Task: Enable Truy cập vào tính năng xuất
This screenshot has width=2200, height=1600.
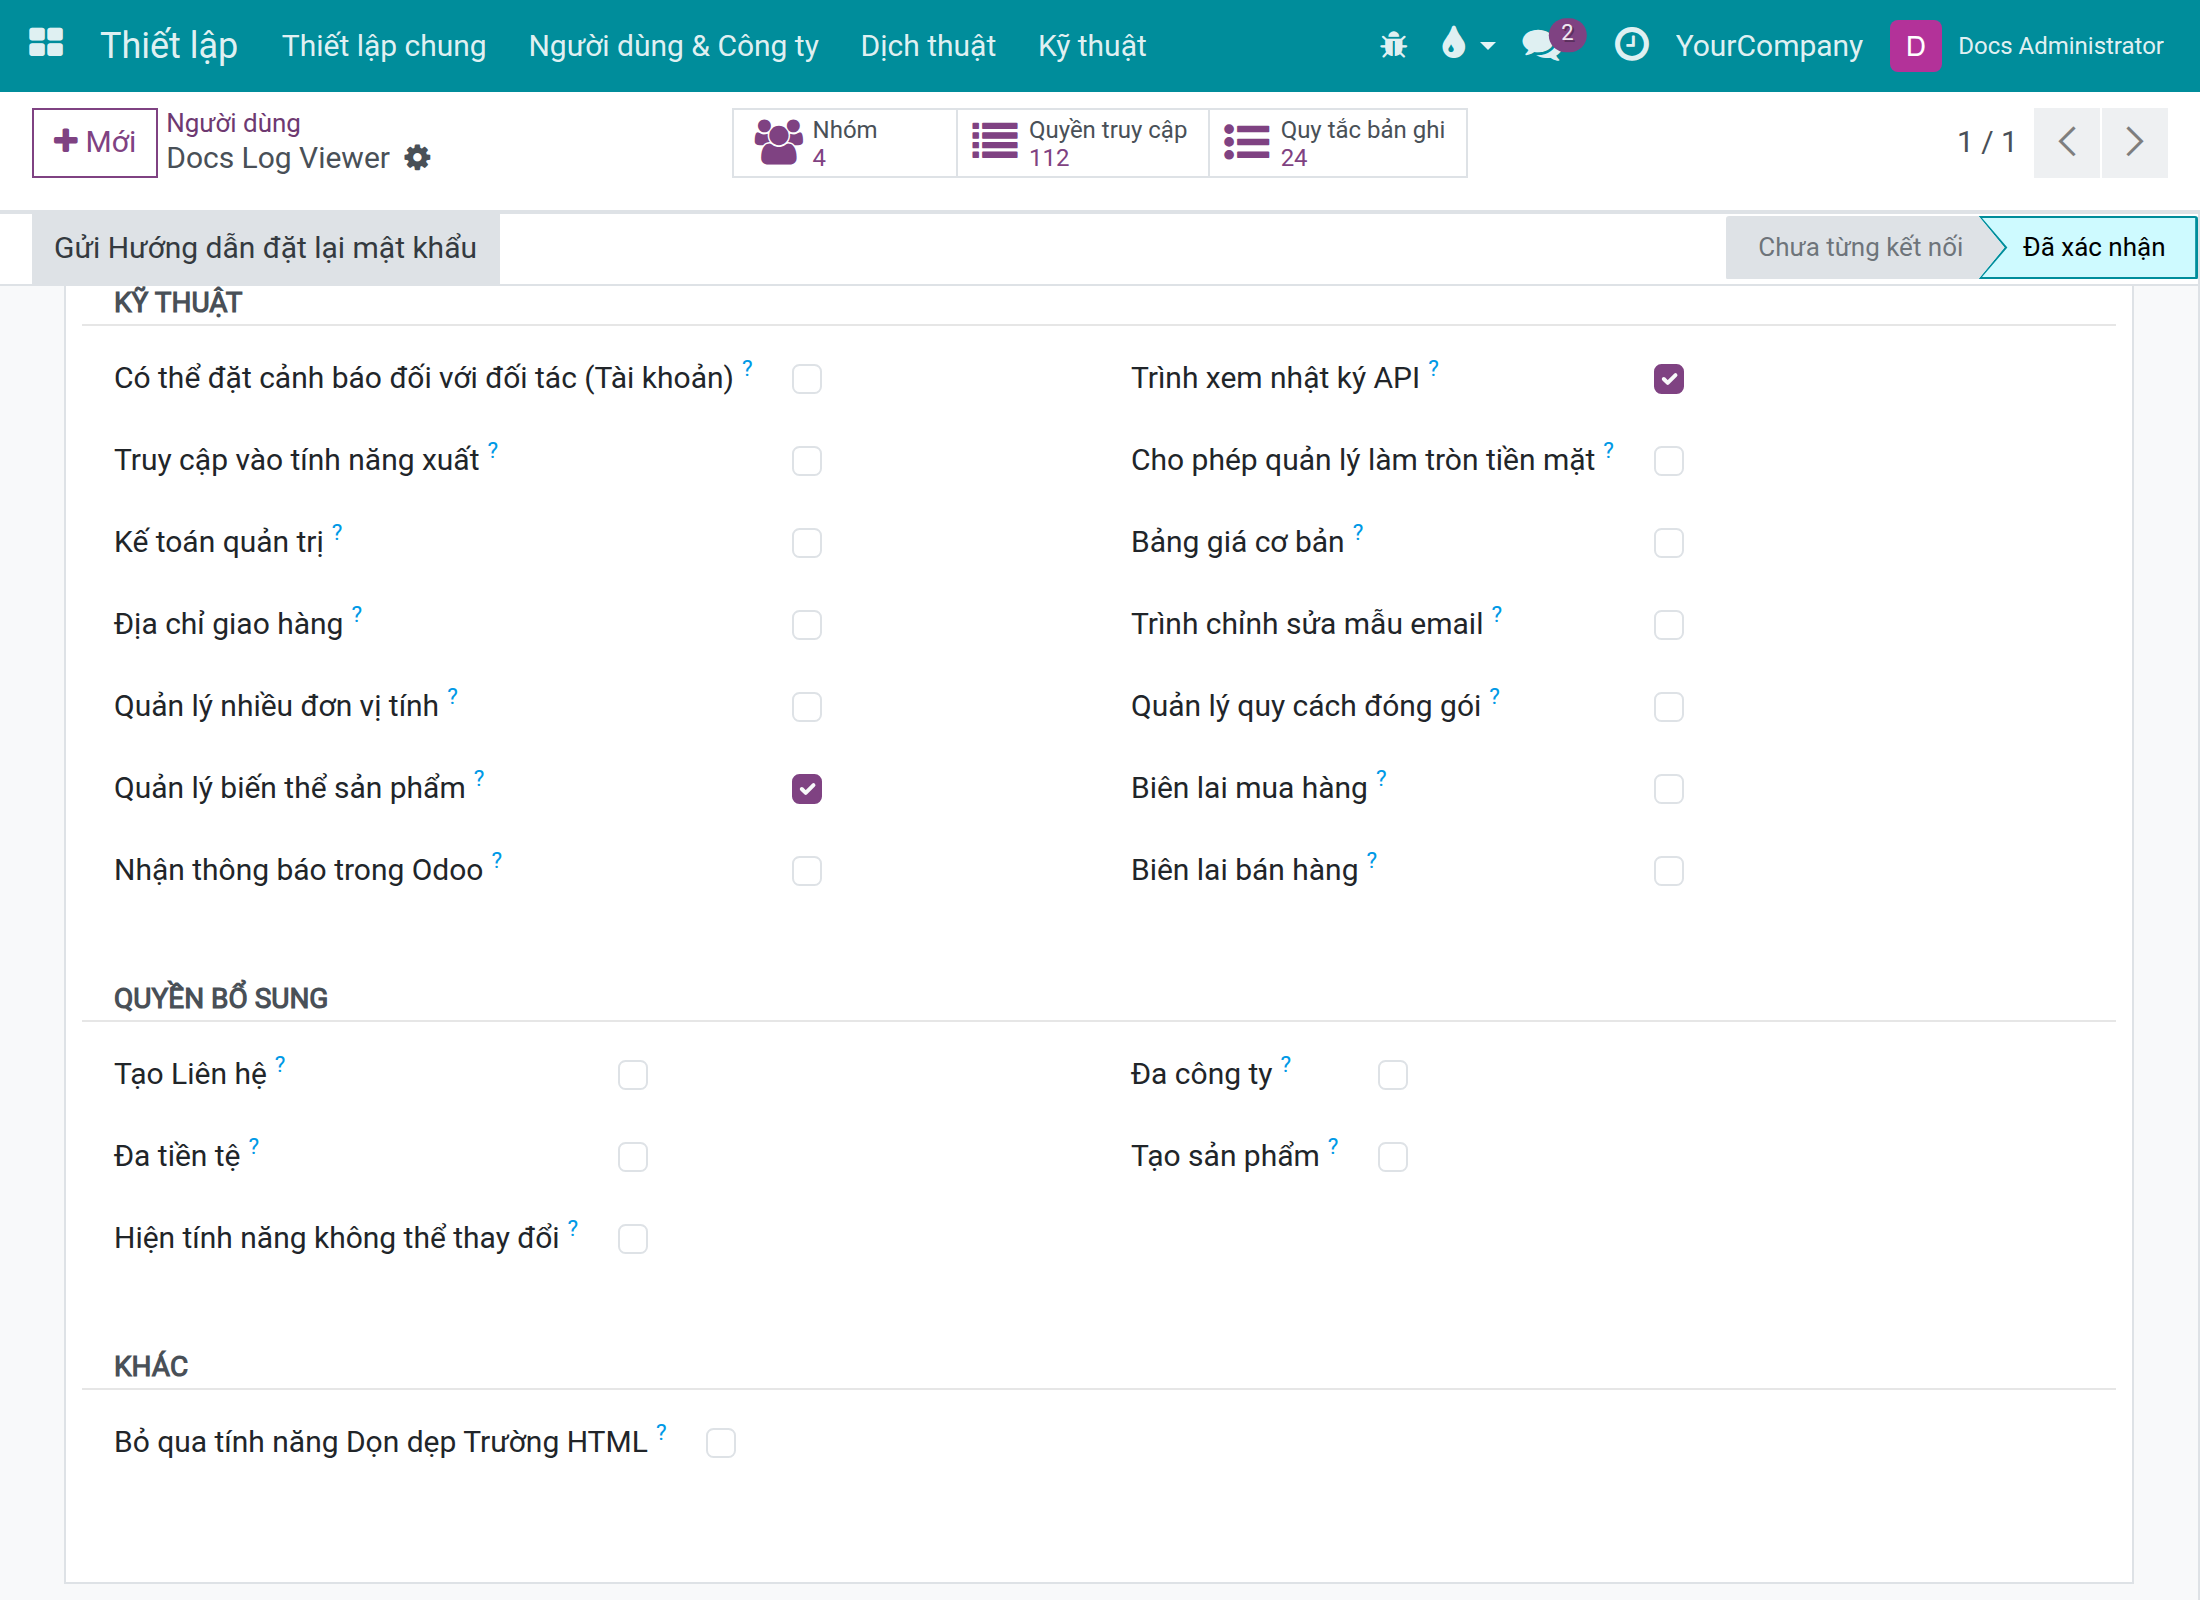Action: pos(807,461)
